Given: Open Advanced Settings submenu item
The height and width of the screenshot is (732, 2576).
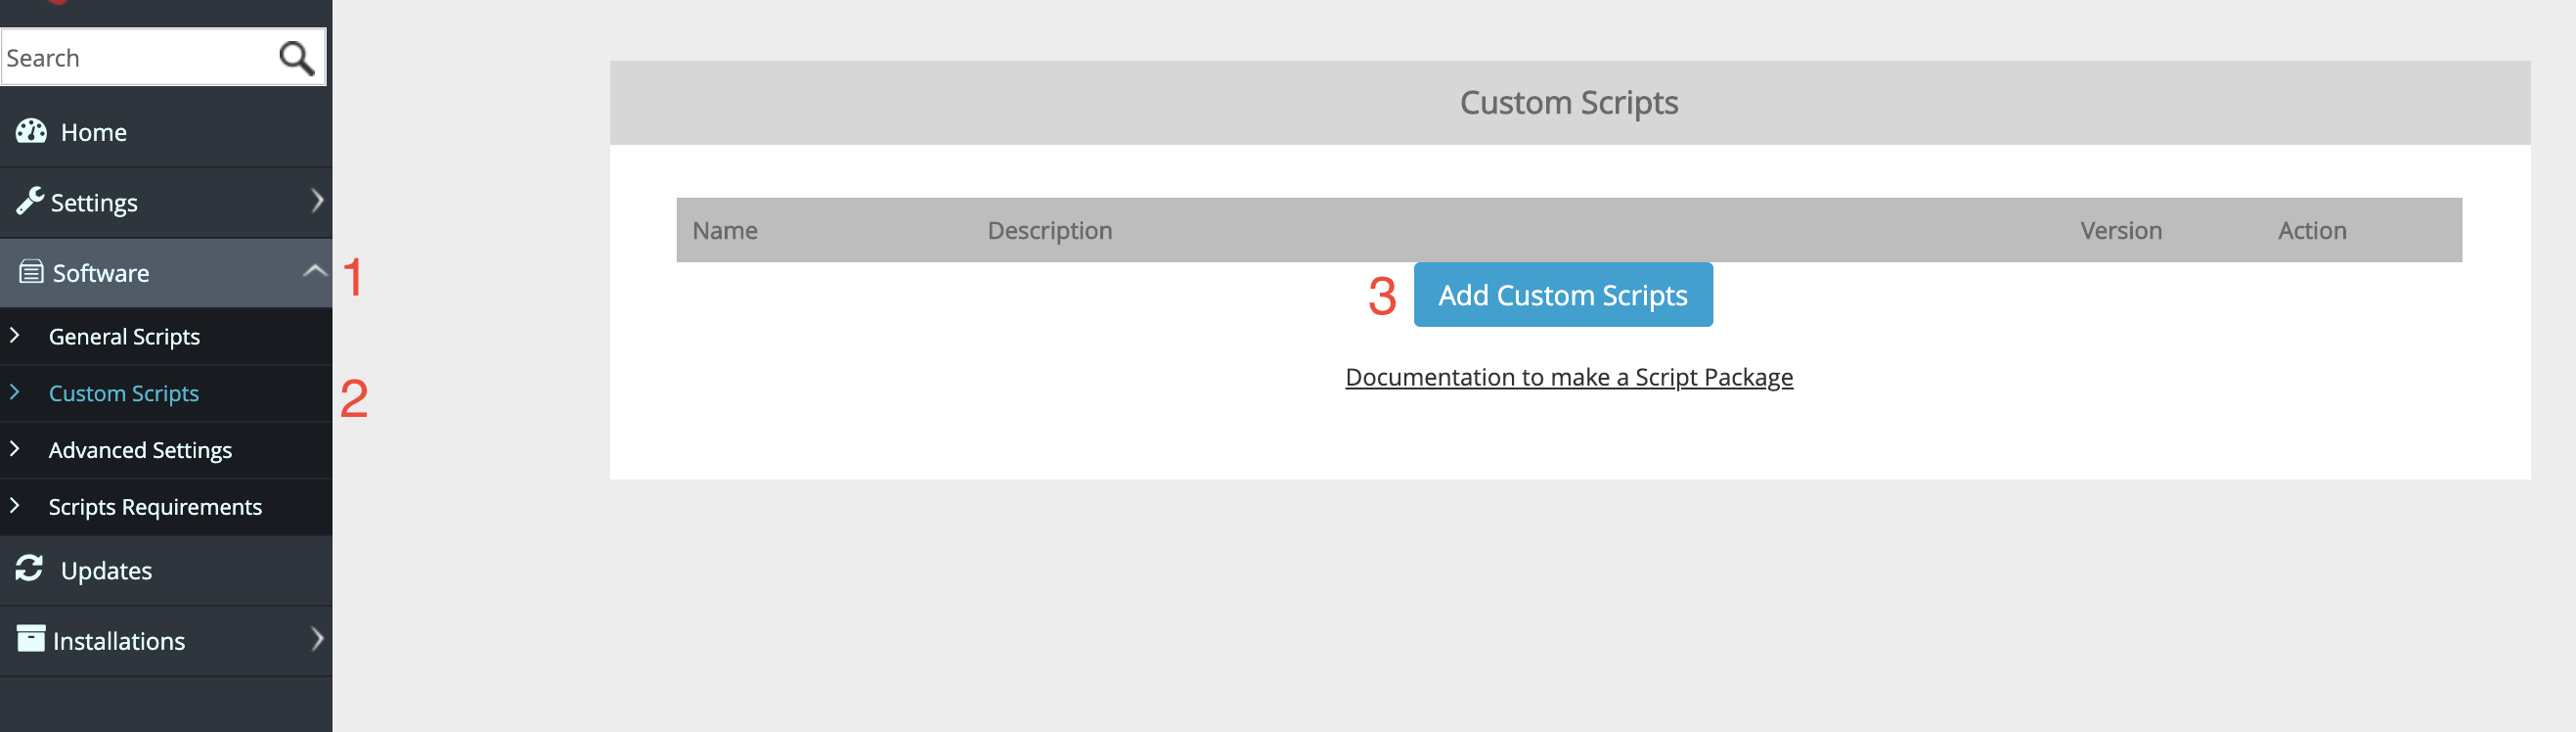Looking at the screenshot, I should click(140, 450).
